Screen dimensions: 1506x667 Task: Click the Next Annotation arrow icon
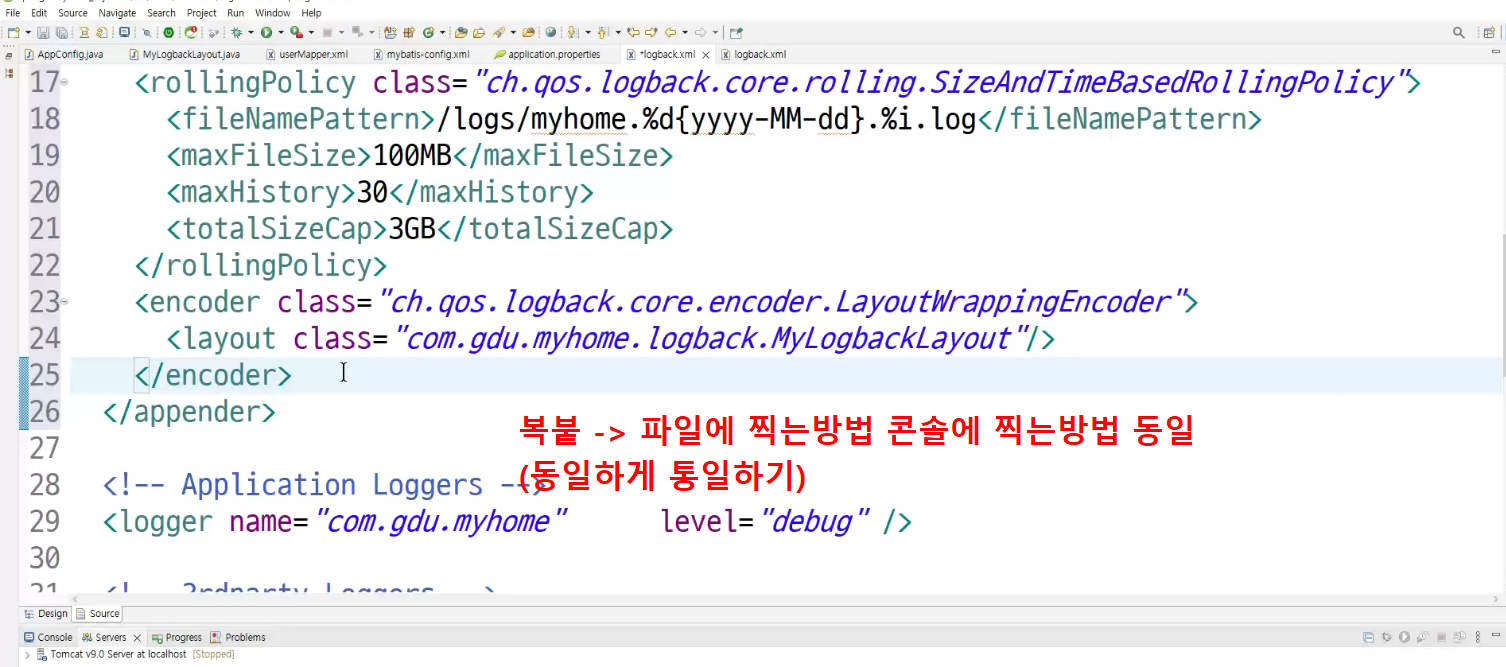tap(572, 32)
